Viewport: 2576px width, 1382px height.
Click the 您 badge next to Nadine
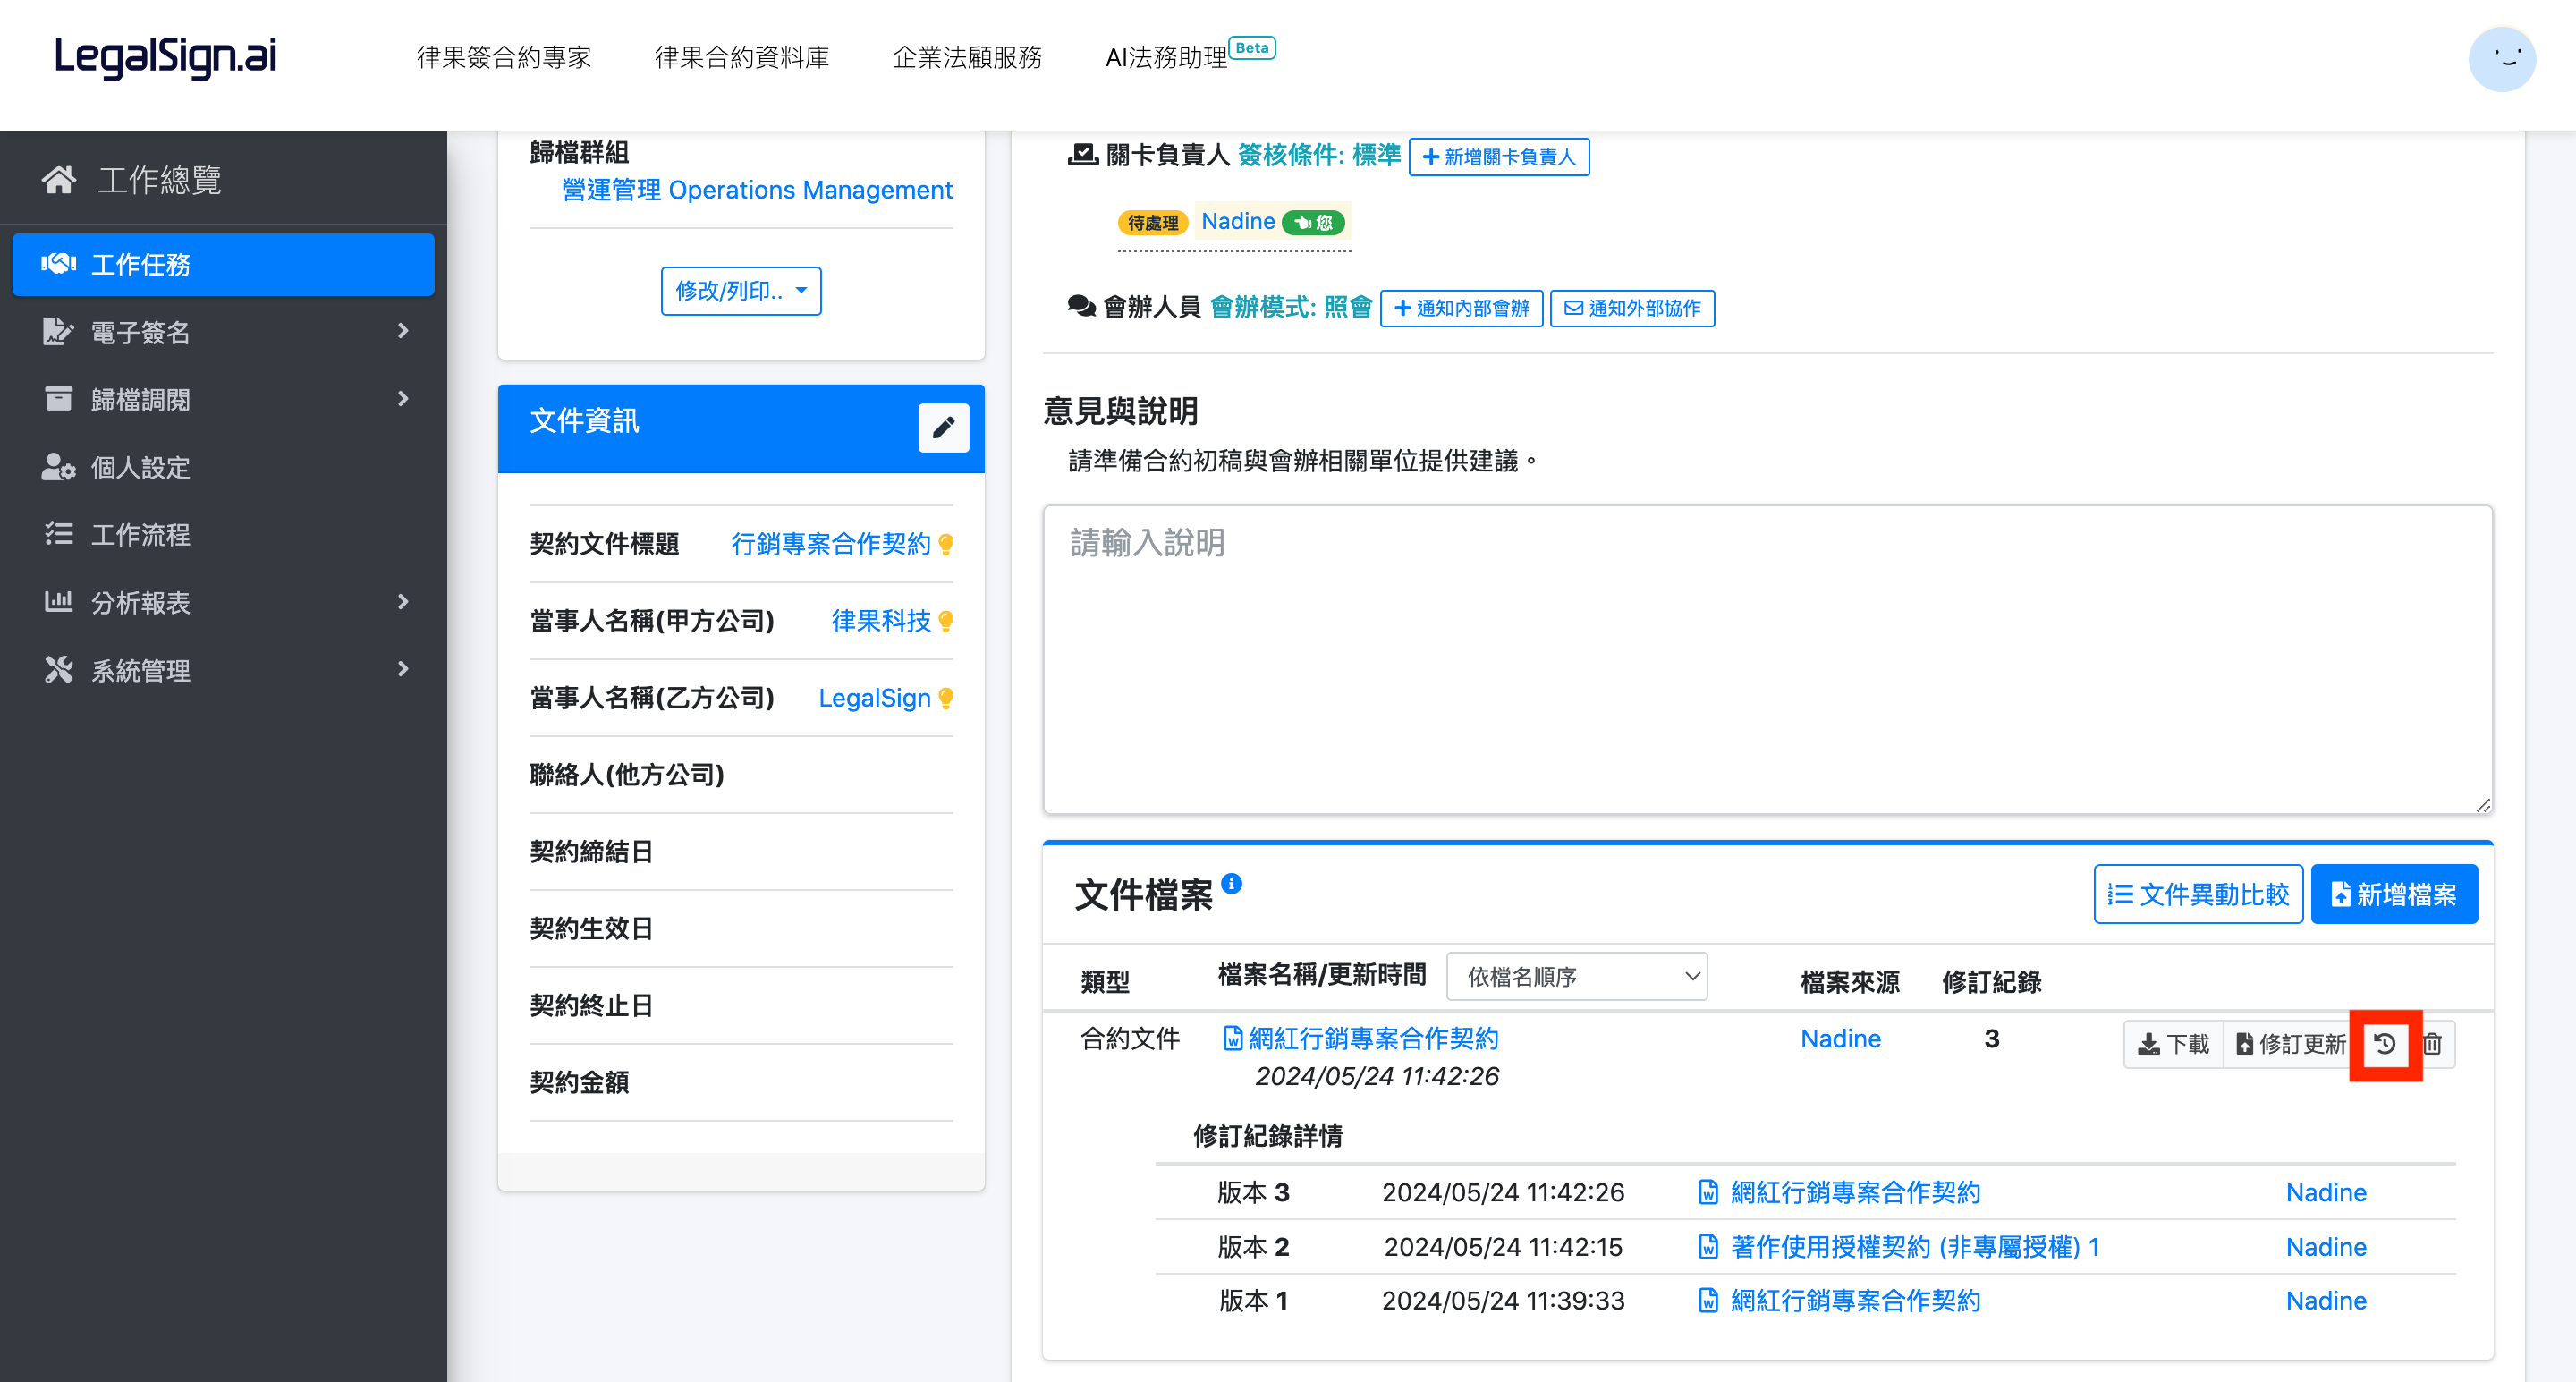pyautogui.click(x=1313, y=222)
